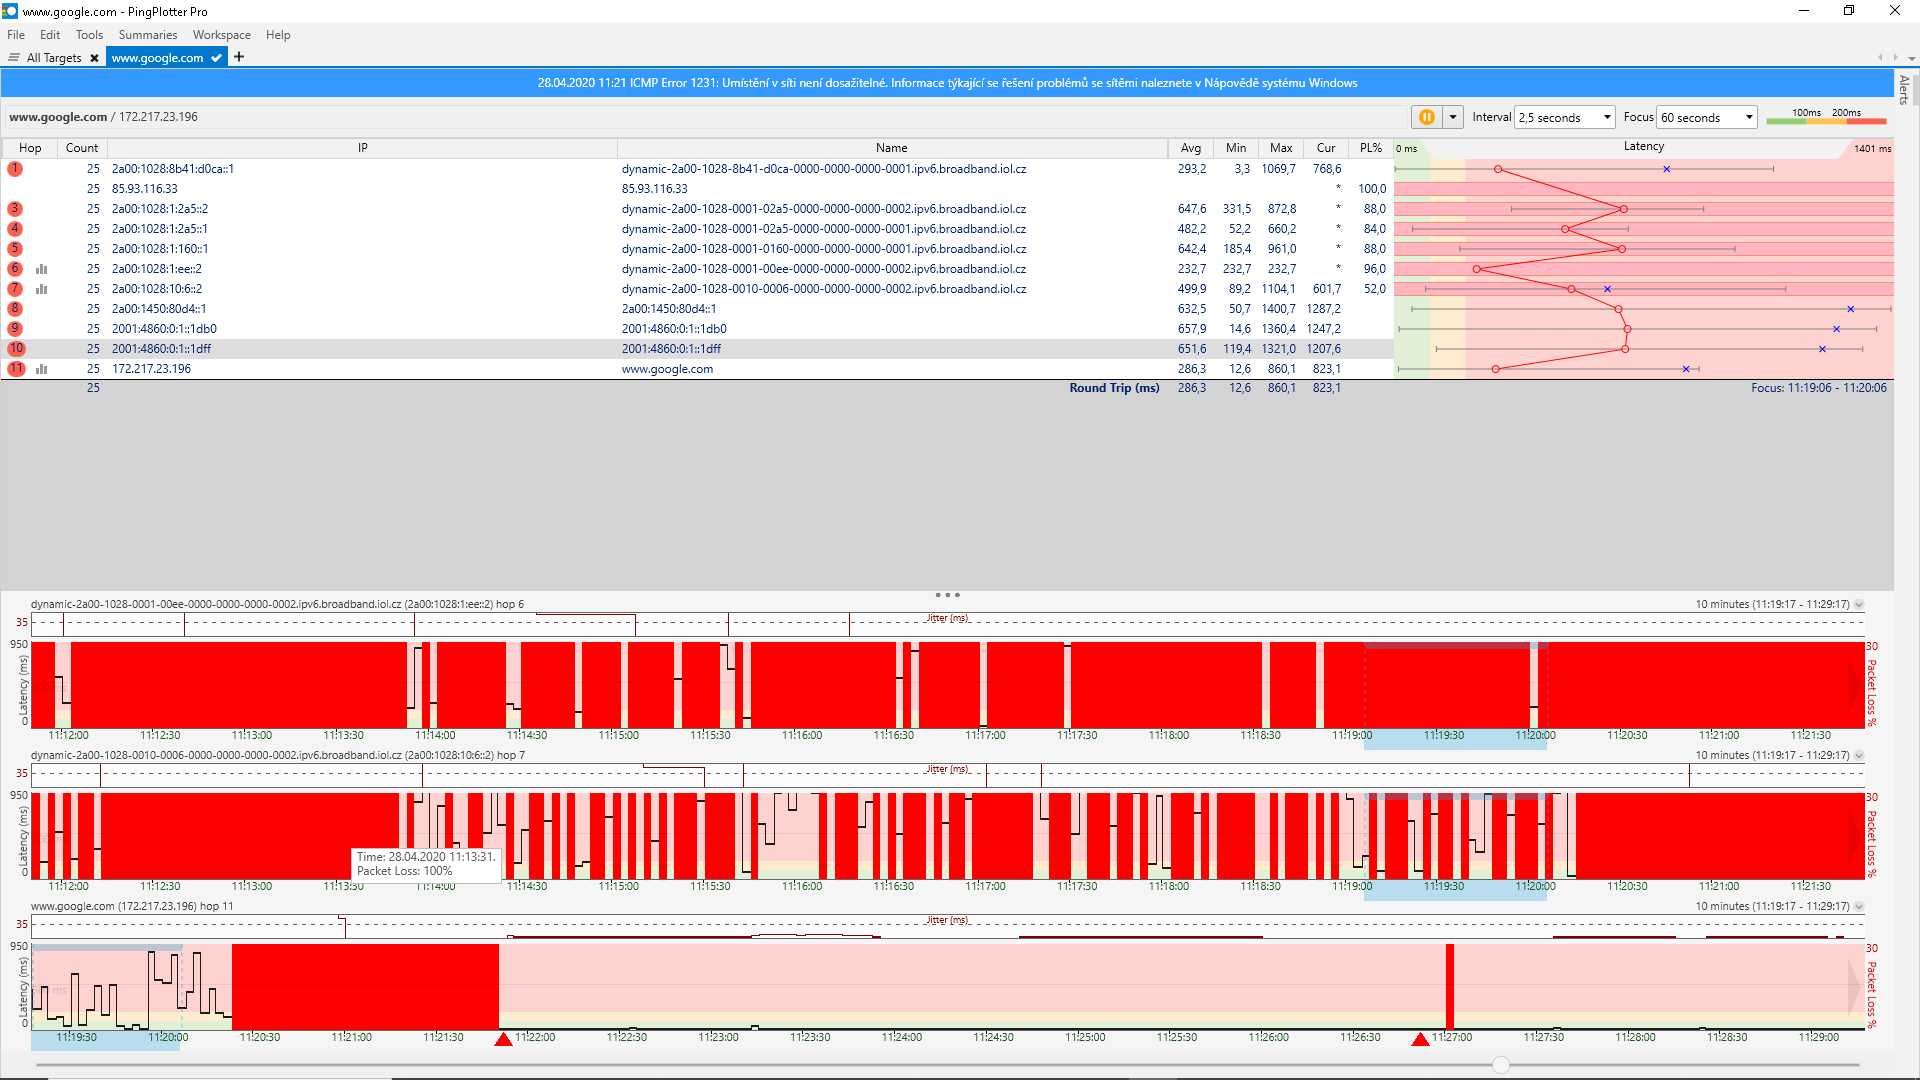Image resolution: width=1920 pixels, height=1080 pixels.
Task: Pause tracing with the orange pause button
Action: click(x=1426, y=117)
